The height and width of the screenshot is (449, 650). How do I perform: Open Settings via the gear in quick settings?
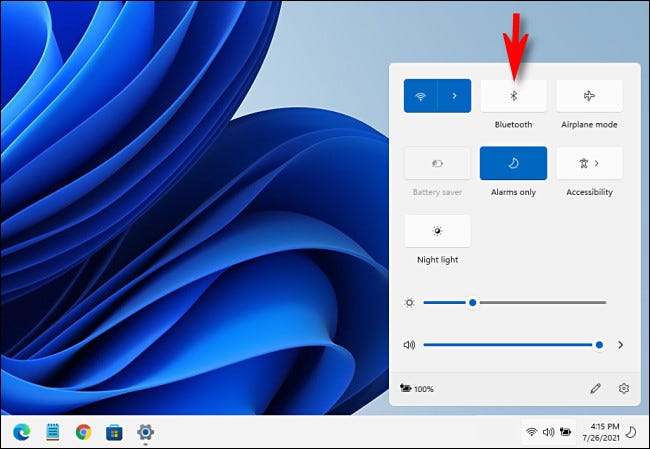point(623,388)
